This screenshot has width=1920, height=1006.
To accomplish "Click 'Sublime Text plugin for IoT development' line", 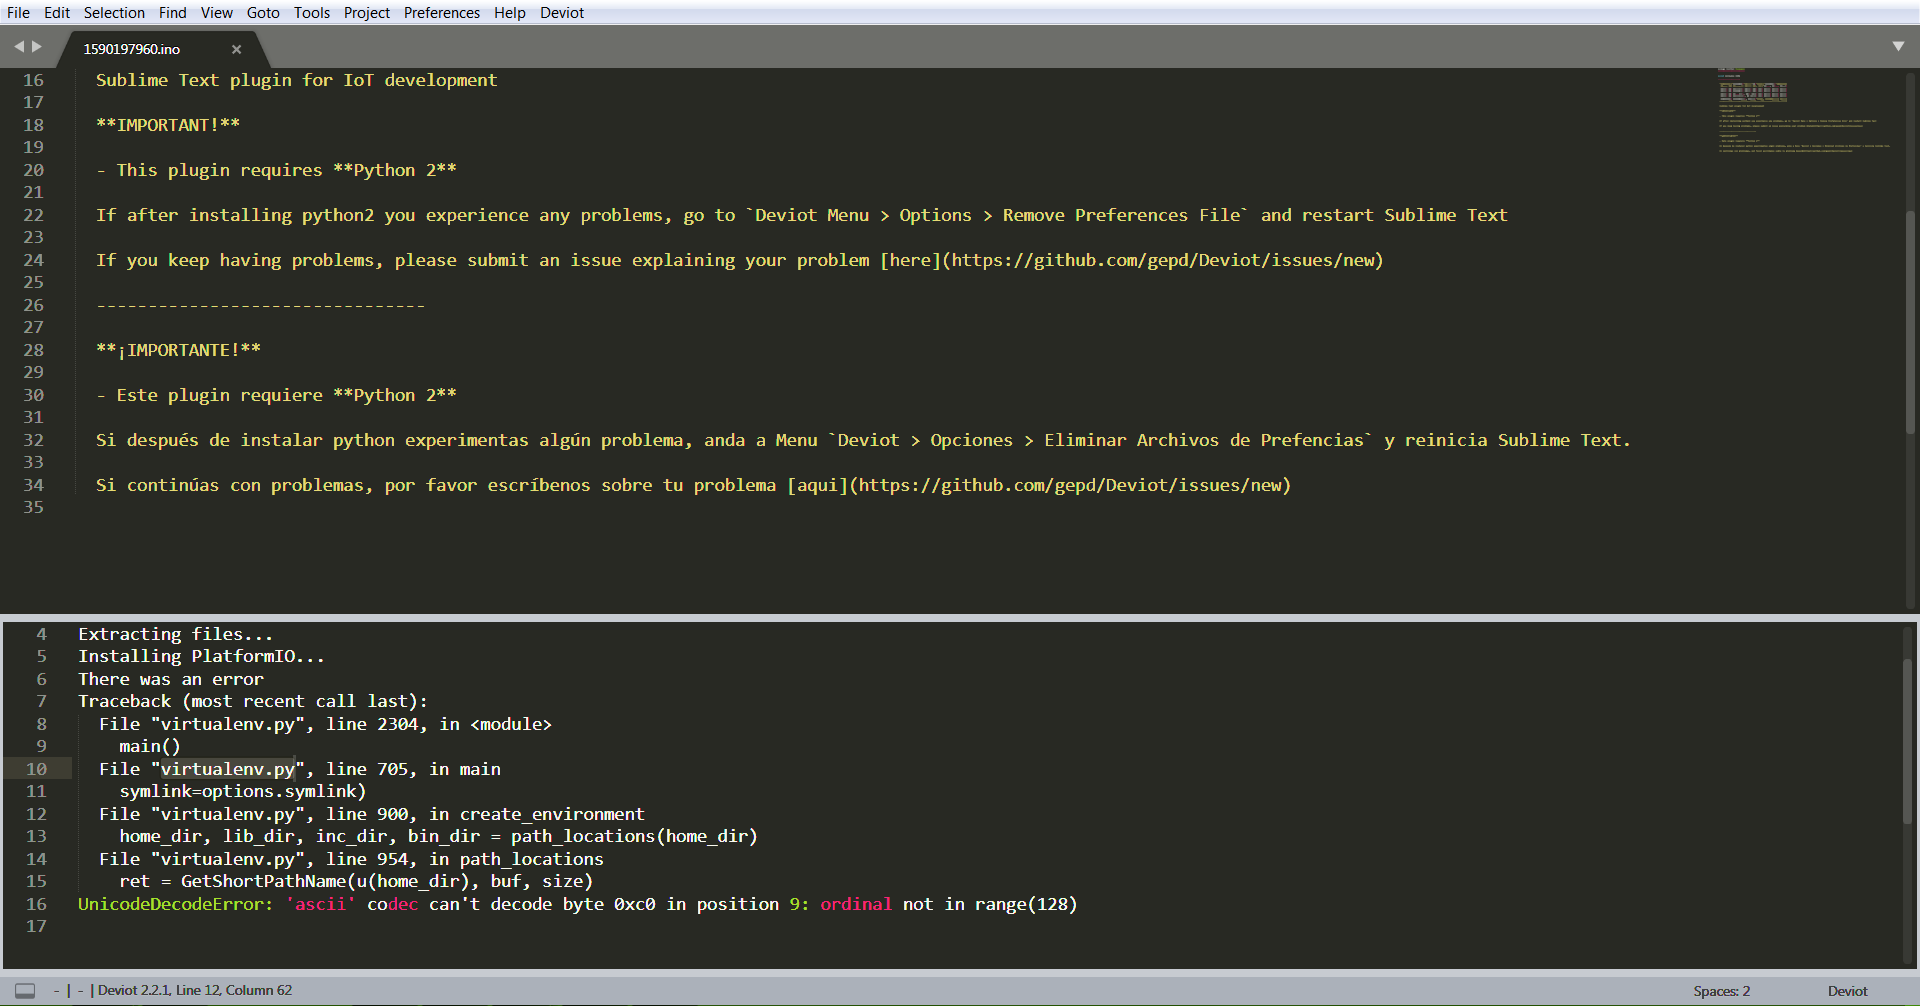I will pyautogui.click(x=296, y=80).
